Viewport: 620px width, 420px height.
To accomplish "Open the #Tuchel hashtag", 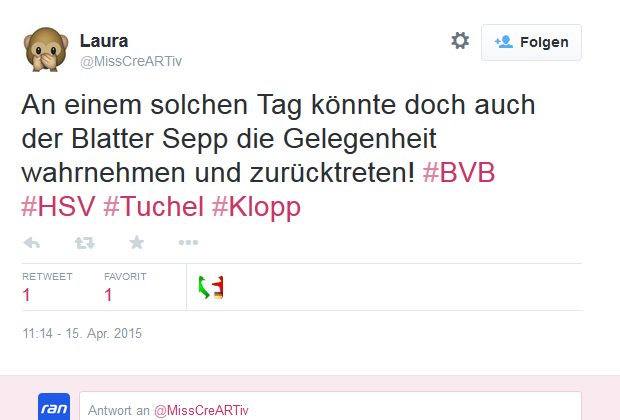I will [x=154, y=206].
